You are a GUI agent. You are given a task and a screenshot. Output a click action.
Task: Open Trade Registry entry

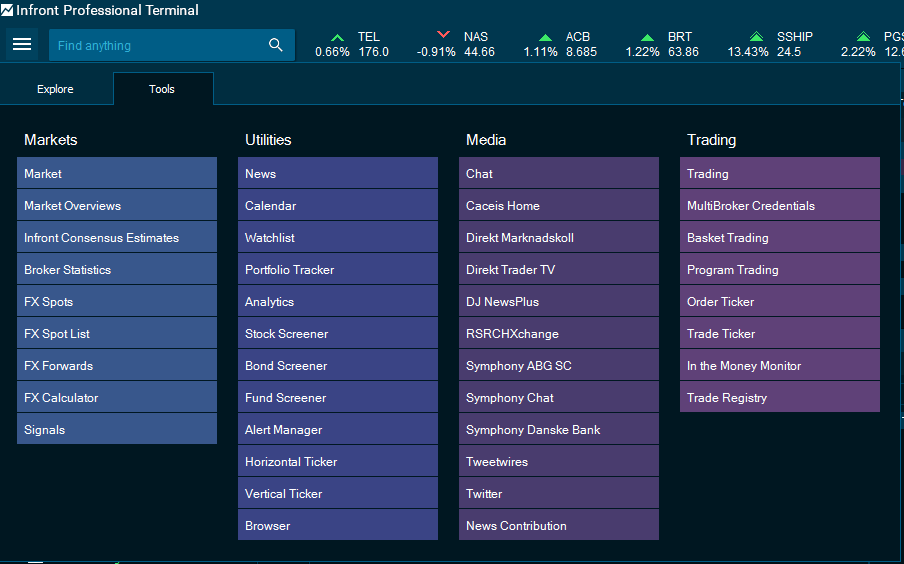pos(779,398)
